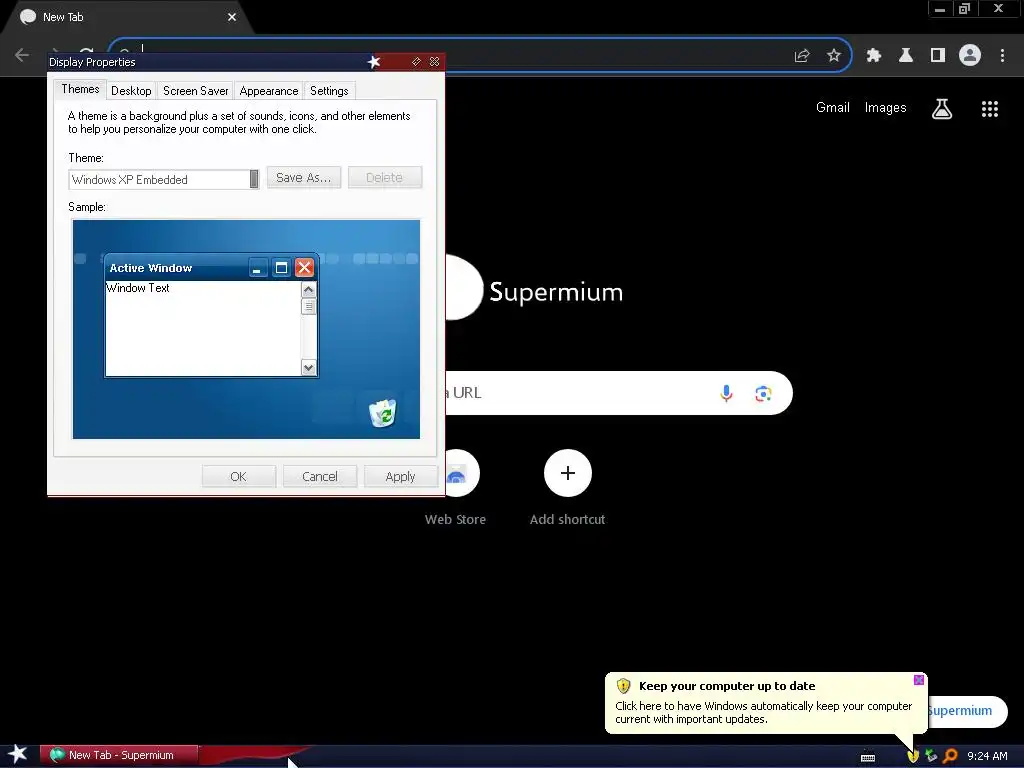Screen dimensions: 1024x768
Task: Open the Web Store shortcut
Action: (x=456, y=488)
